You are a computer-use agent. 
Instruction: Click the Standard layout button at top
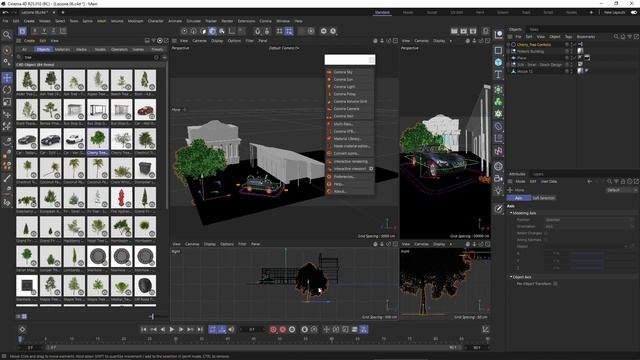click(382, 13)
